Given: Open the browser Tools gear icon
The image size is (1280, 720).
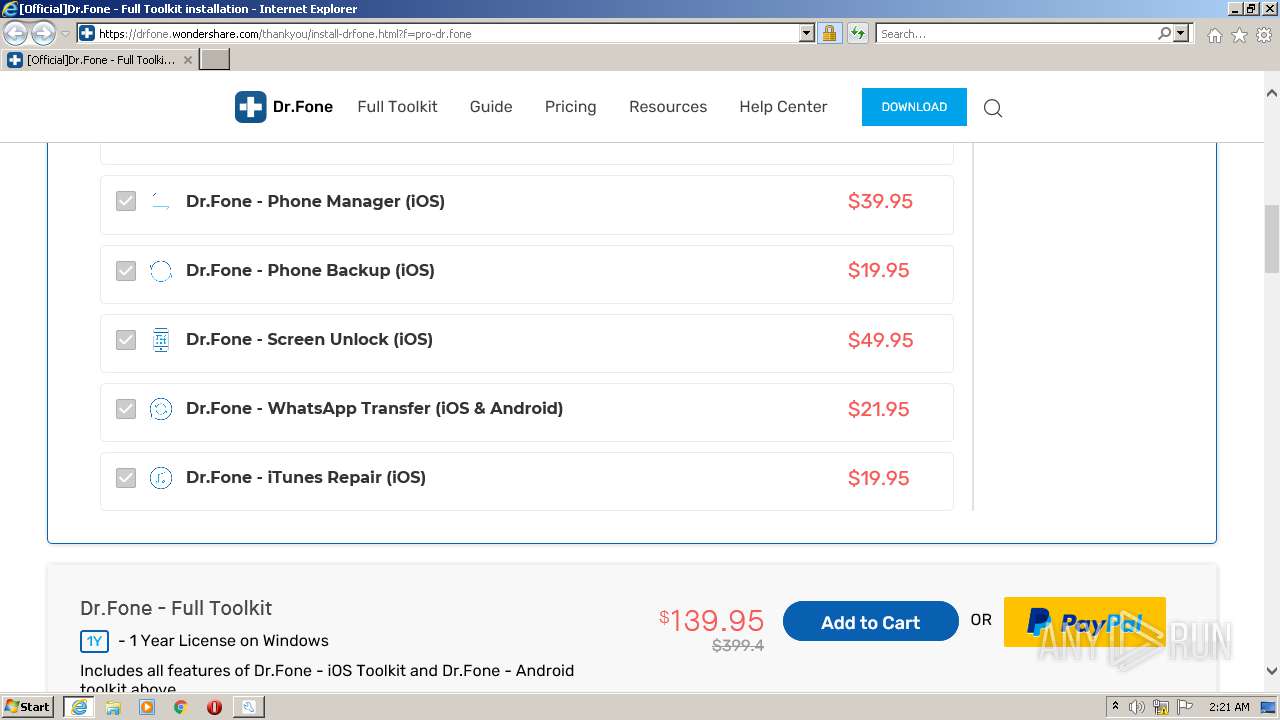Looking at the screenshot, I should (1264, 35).
